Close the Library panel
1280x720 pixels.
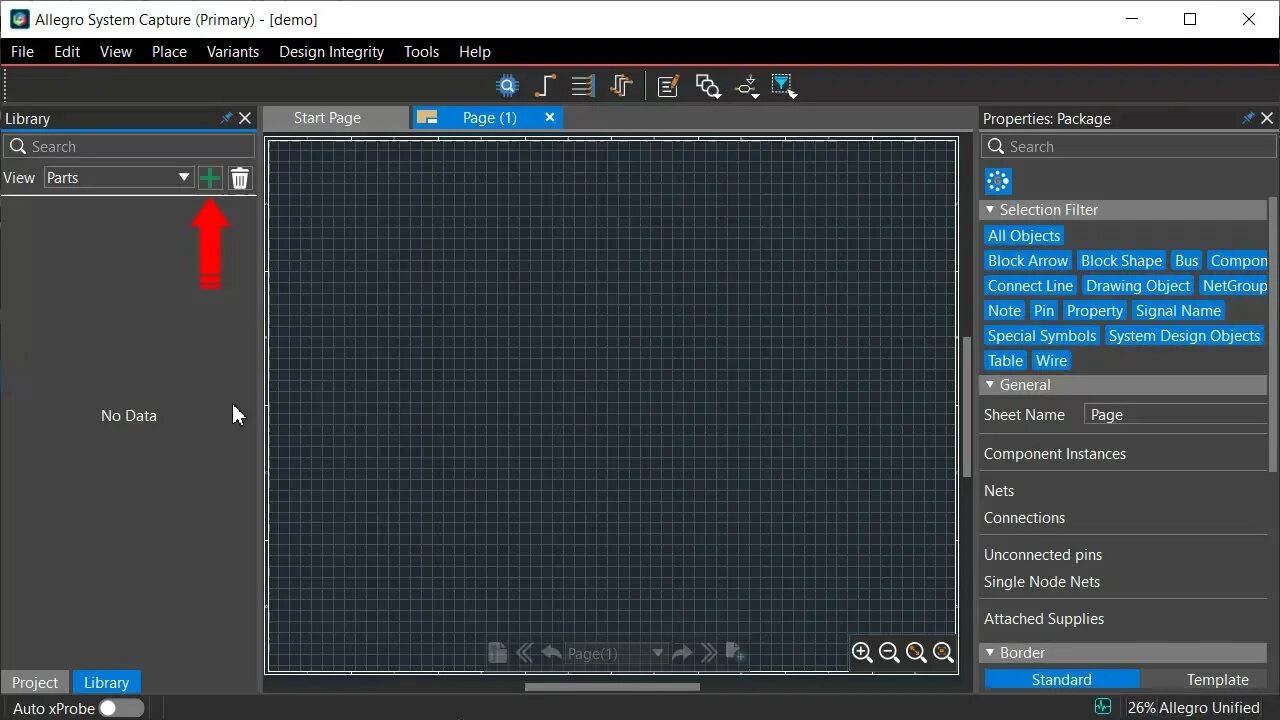point(245,118)
